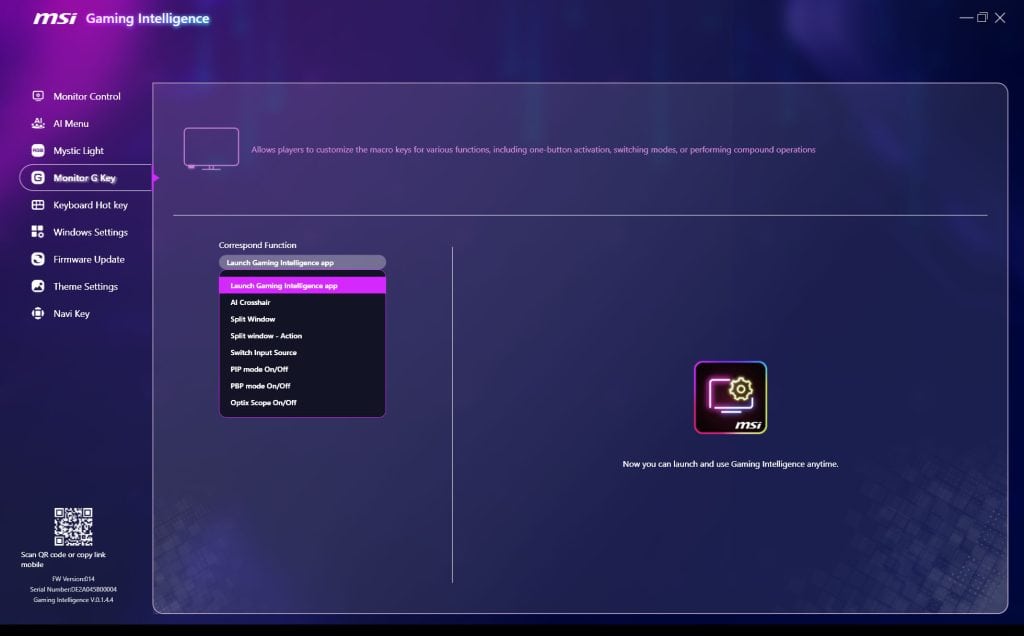Click the Windows Settings sidebar icon
The width and height of the screenshot is (1024, 636).
pyautogui.click(x=38, y=231)
